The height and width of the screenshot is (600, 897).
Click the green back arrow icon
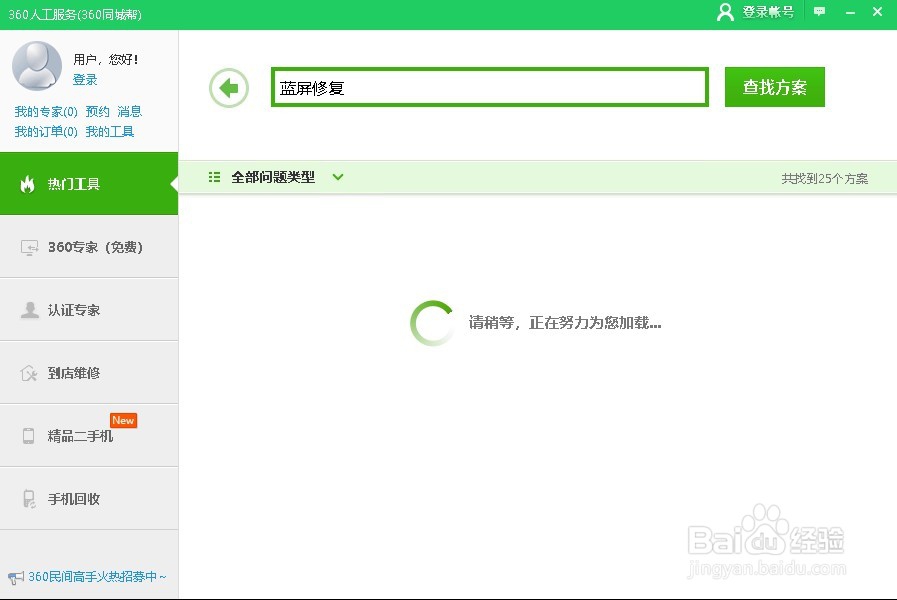pos(228,88)
